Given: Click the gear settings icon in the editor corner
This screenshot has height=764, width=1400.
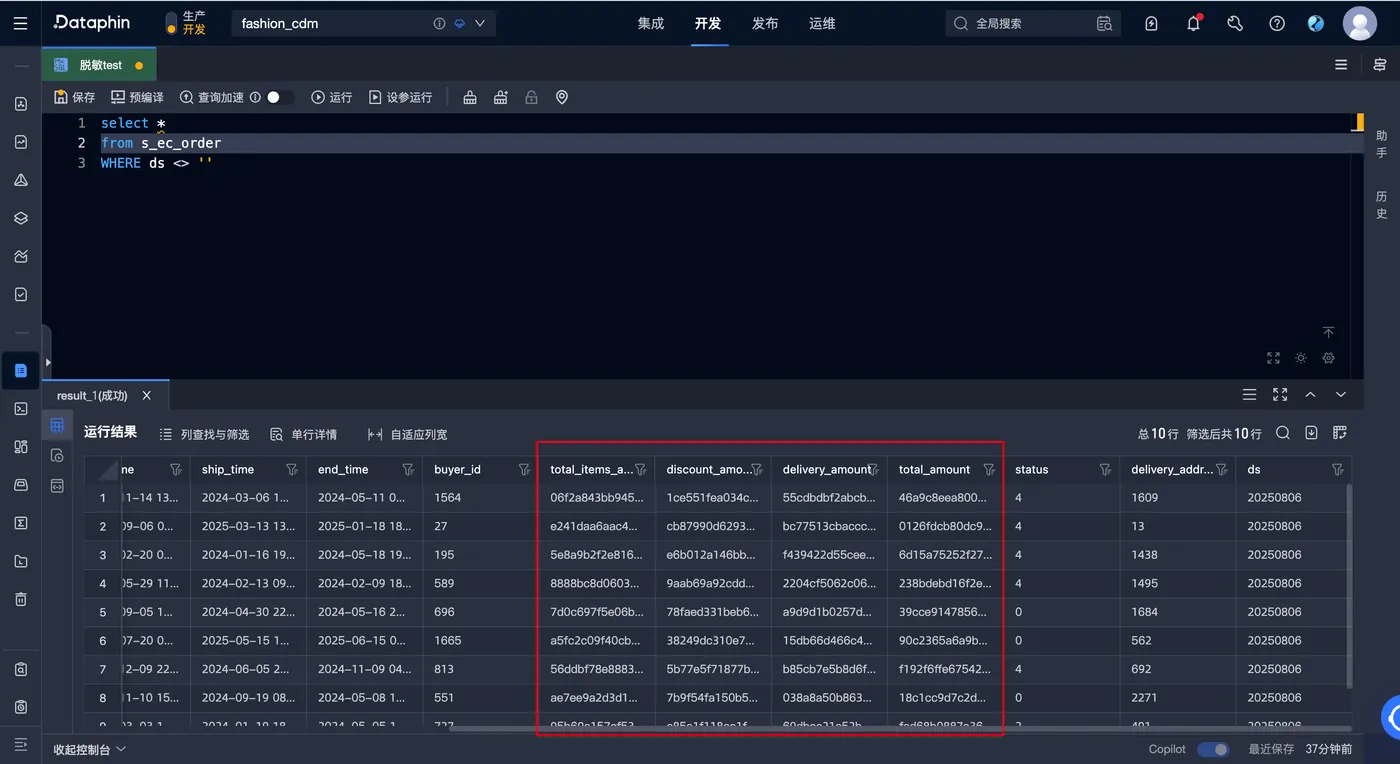Looking at the screenshot, I should click(x=1328, y=358).
